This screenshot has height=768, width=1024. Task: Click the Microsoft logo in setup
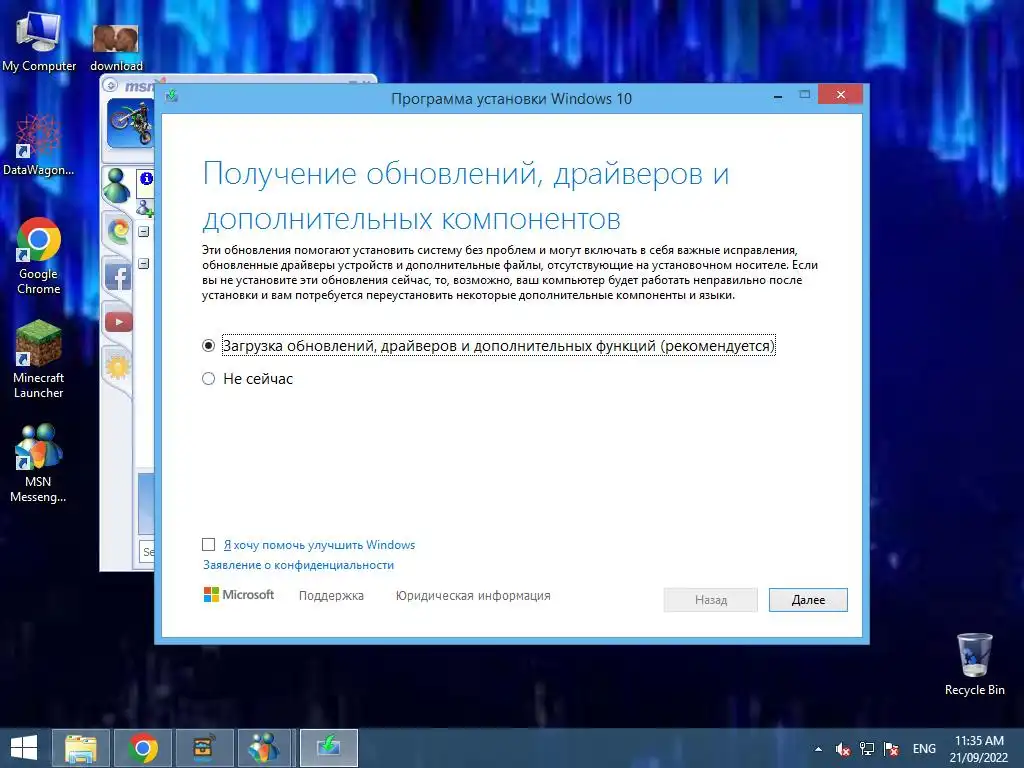click(x=239, y=595)
